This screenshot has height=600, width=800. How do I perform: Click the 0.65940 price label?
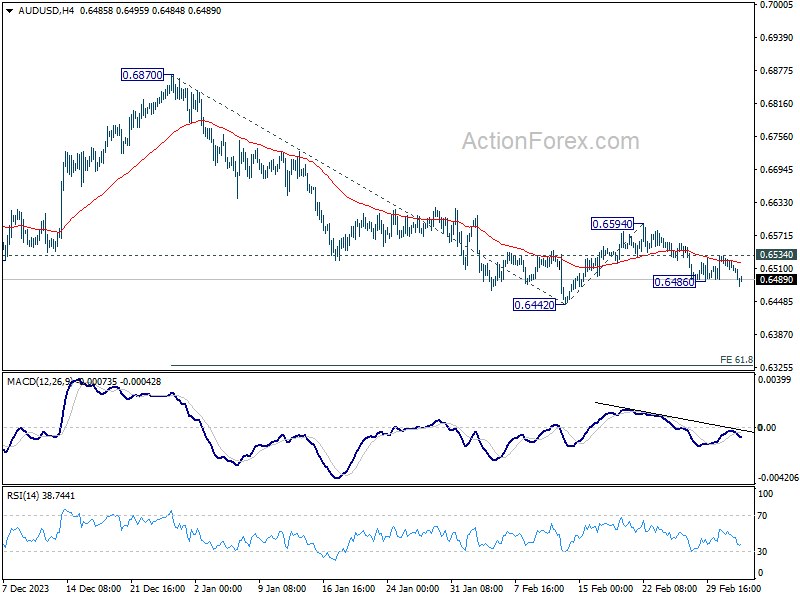click(612, 224)
